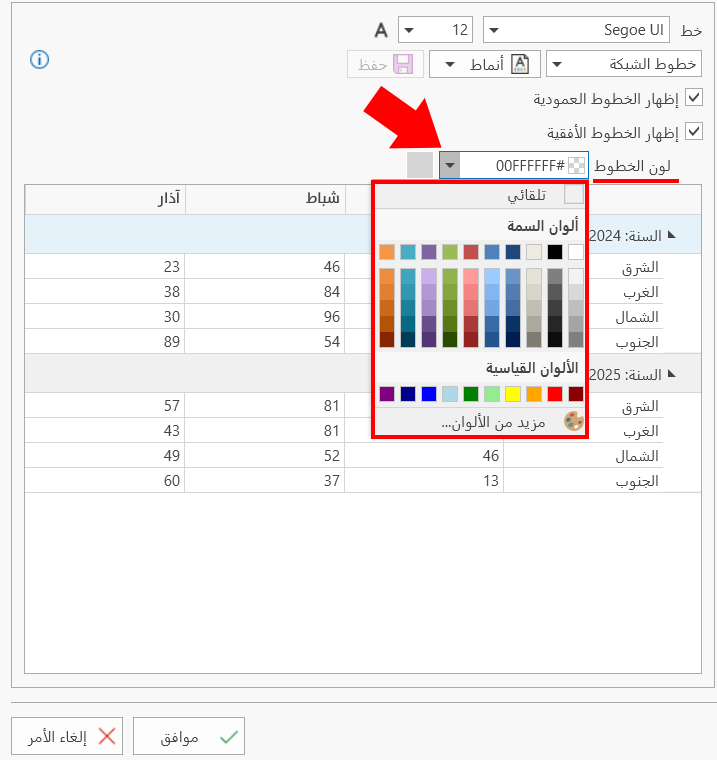Pick the black theme color swatch
The width and height of the screenshot is (717, 760).
(x=555, y=252)
